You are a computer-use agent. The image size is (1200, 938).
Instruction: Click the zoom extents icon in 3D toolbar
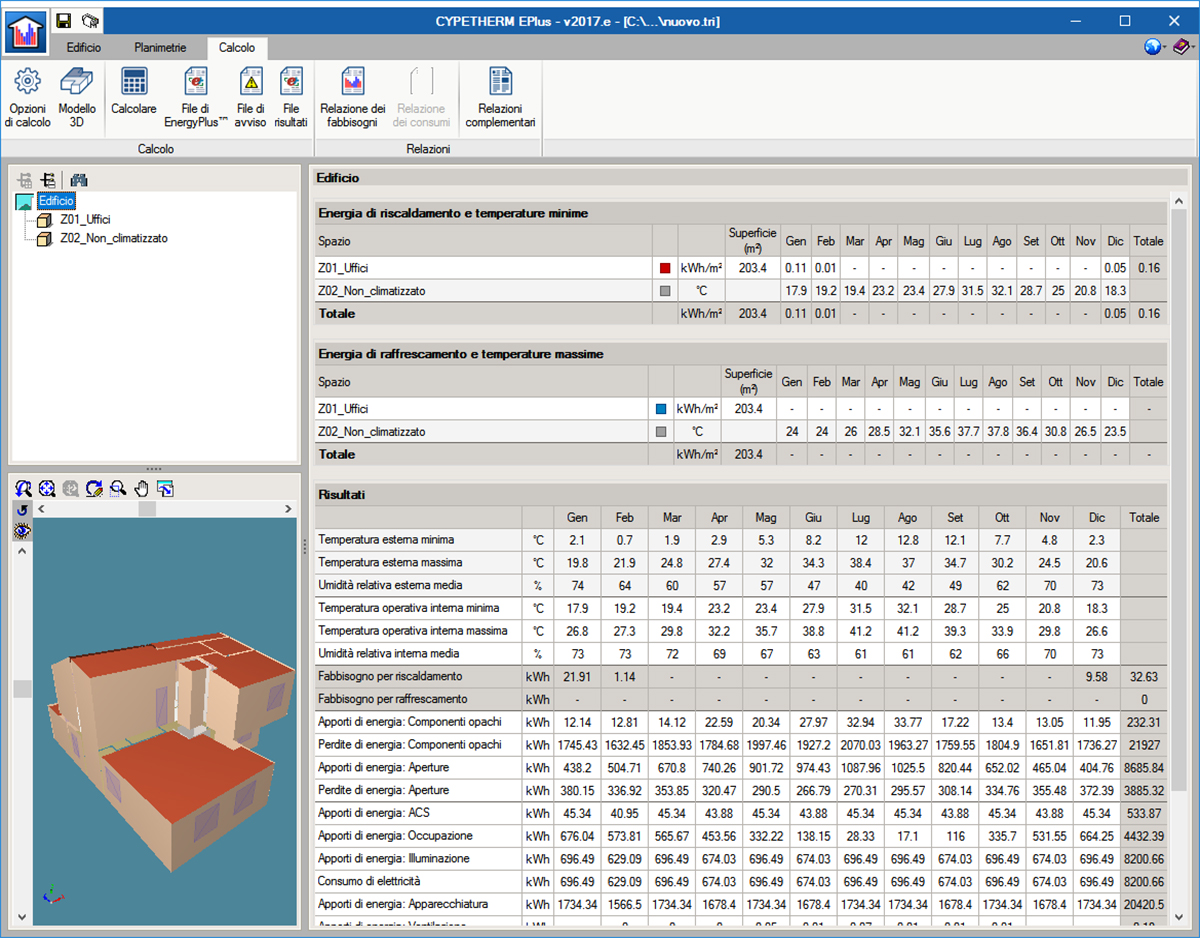click(47, 488)
